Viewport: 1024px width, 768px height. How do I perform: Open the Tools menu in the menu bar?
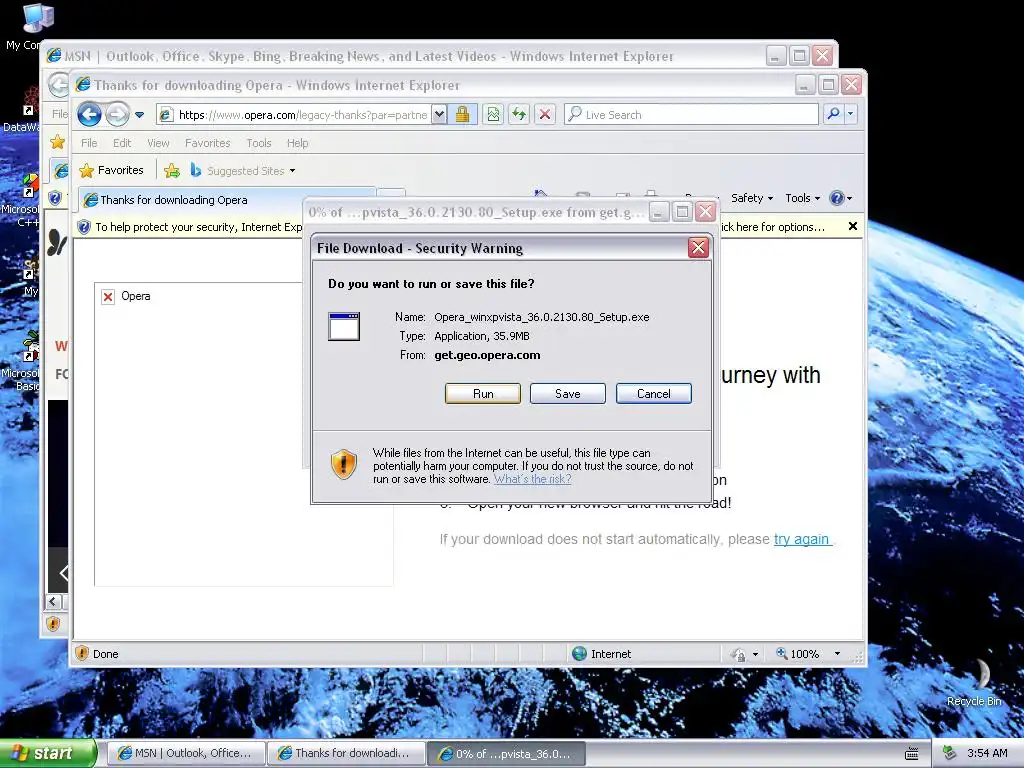point(259,143)
